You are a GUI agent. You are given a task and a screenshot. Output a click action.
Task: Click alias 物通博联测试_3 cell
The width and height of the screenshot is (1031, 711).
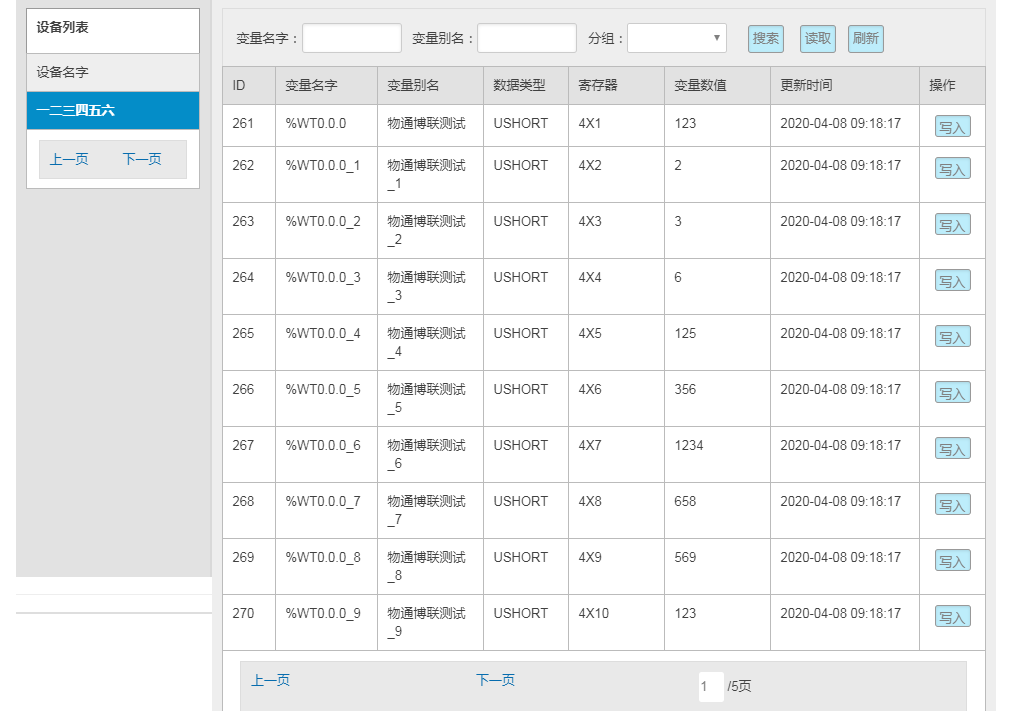[x=430, y=286]
